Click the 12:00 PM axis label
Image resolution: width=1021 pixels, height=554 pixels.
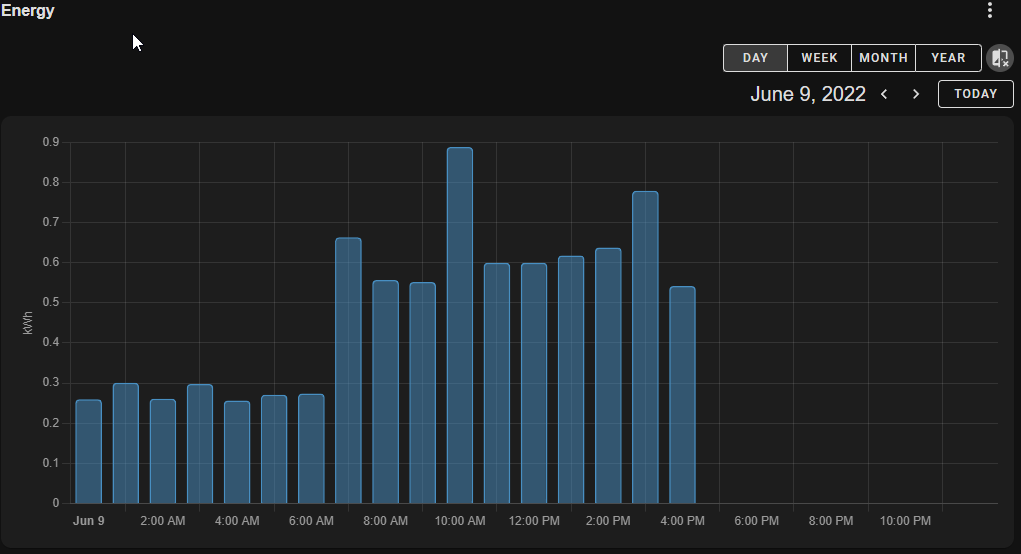534,521
